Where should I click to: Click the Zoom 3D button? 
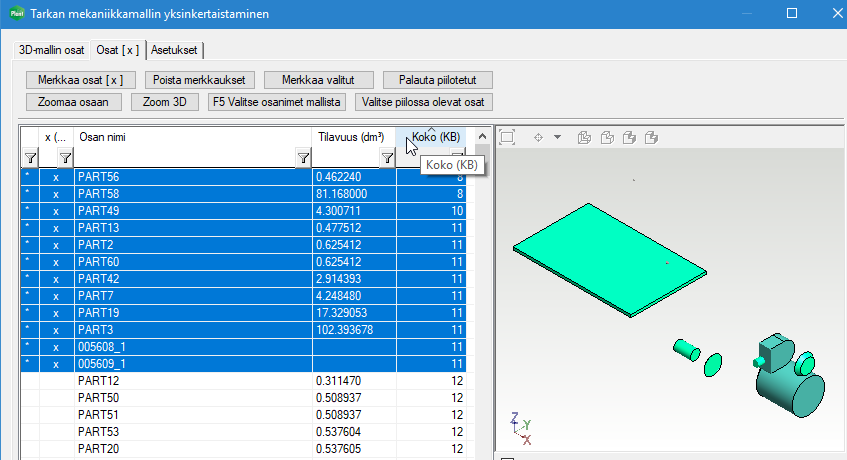[x=165, y=101]
